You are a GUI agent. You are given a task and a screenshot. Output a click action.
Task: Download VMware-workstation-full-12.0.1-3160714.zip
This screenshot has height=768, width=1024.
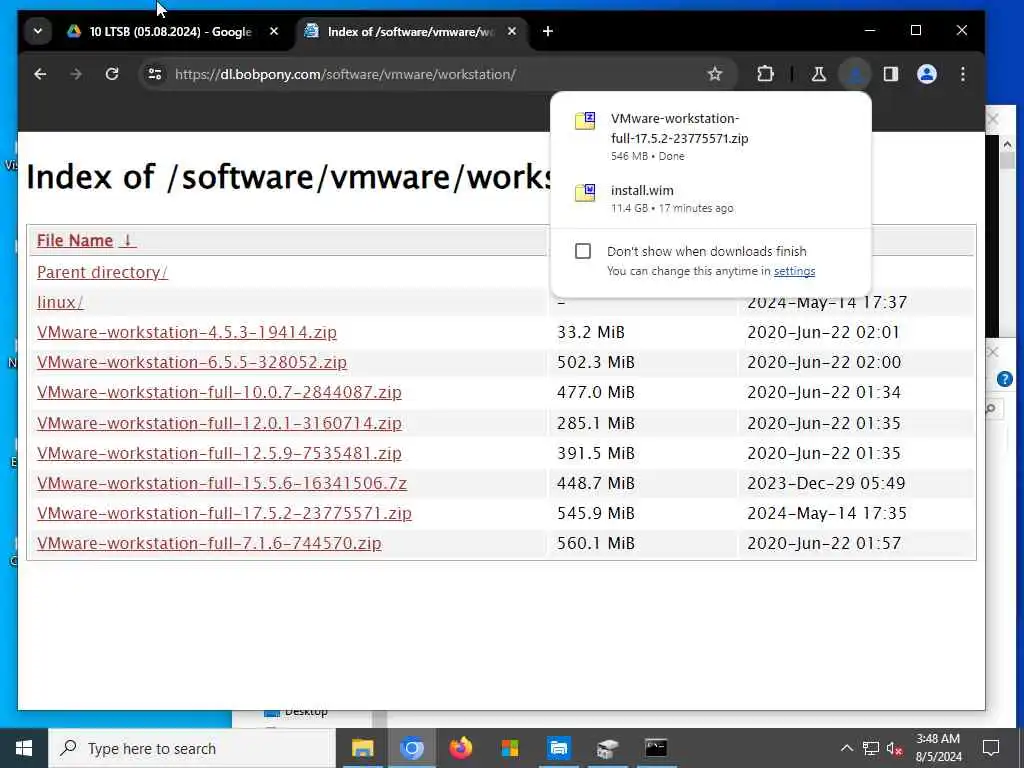point(219,423)
